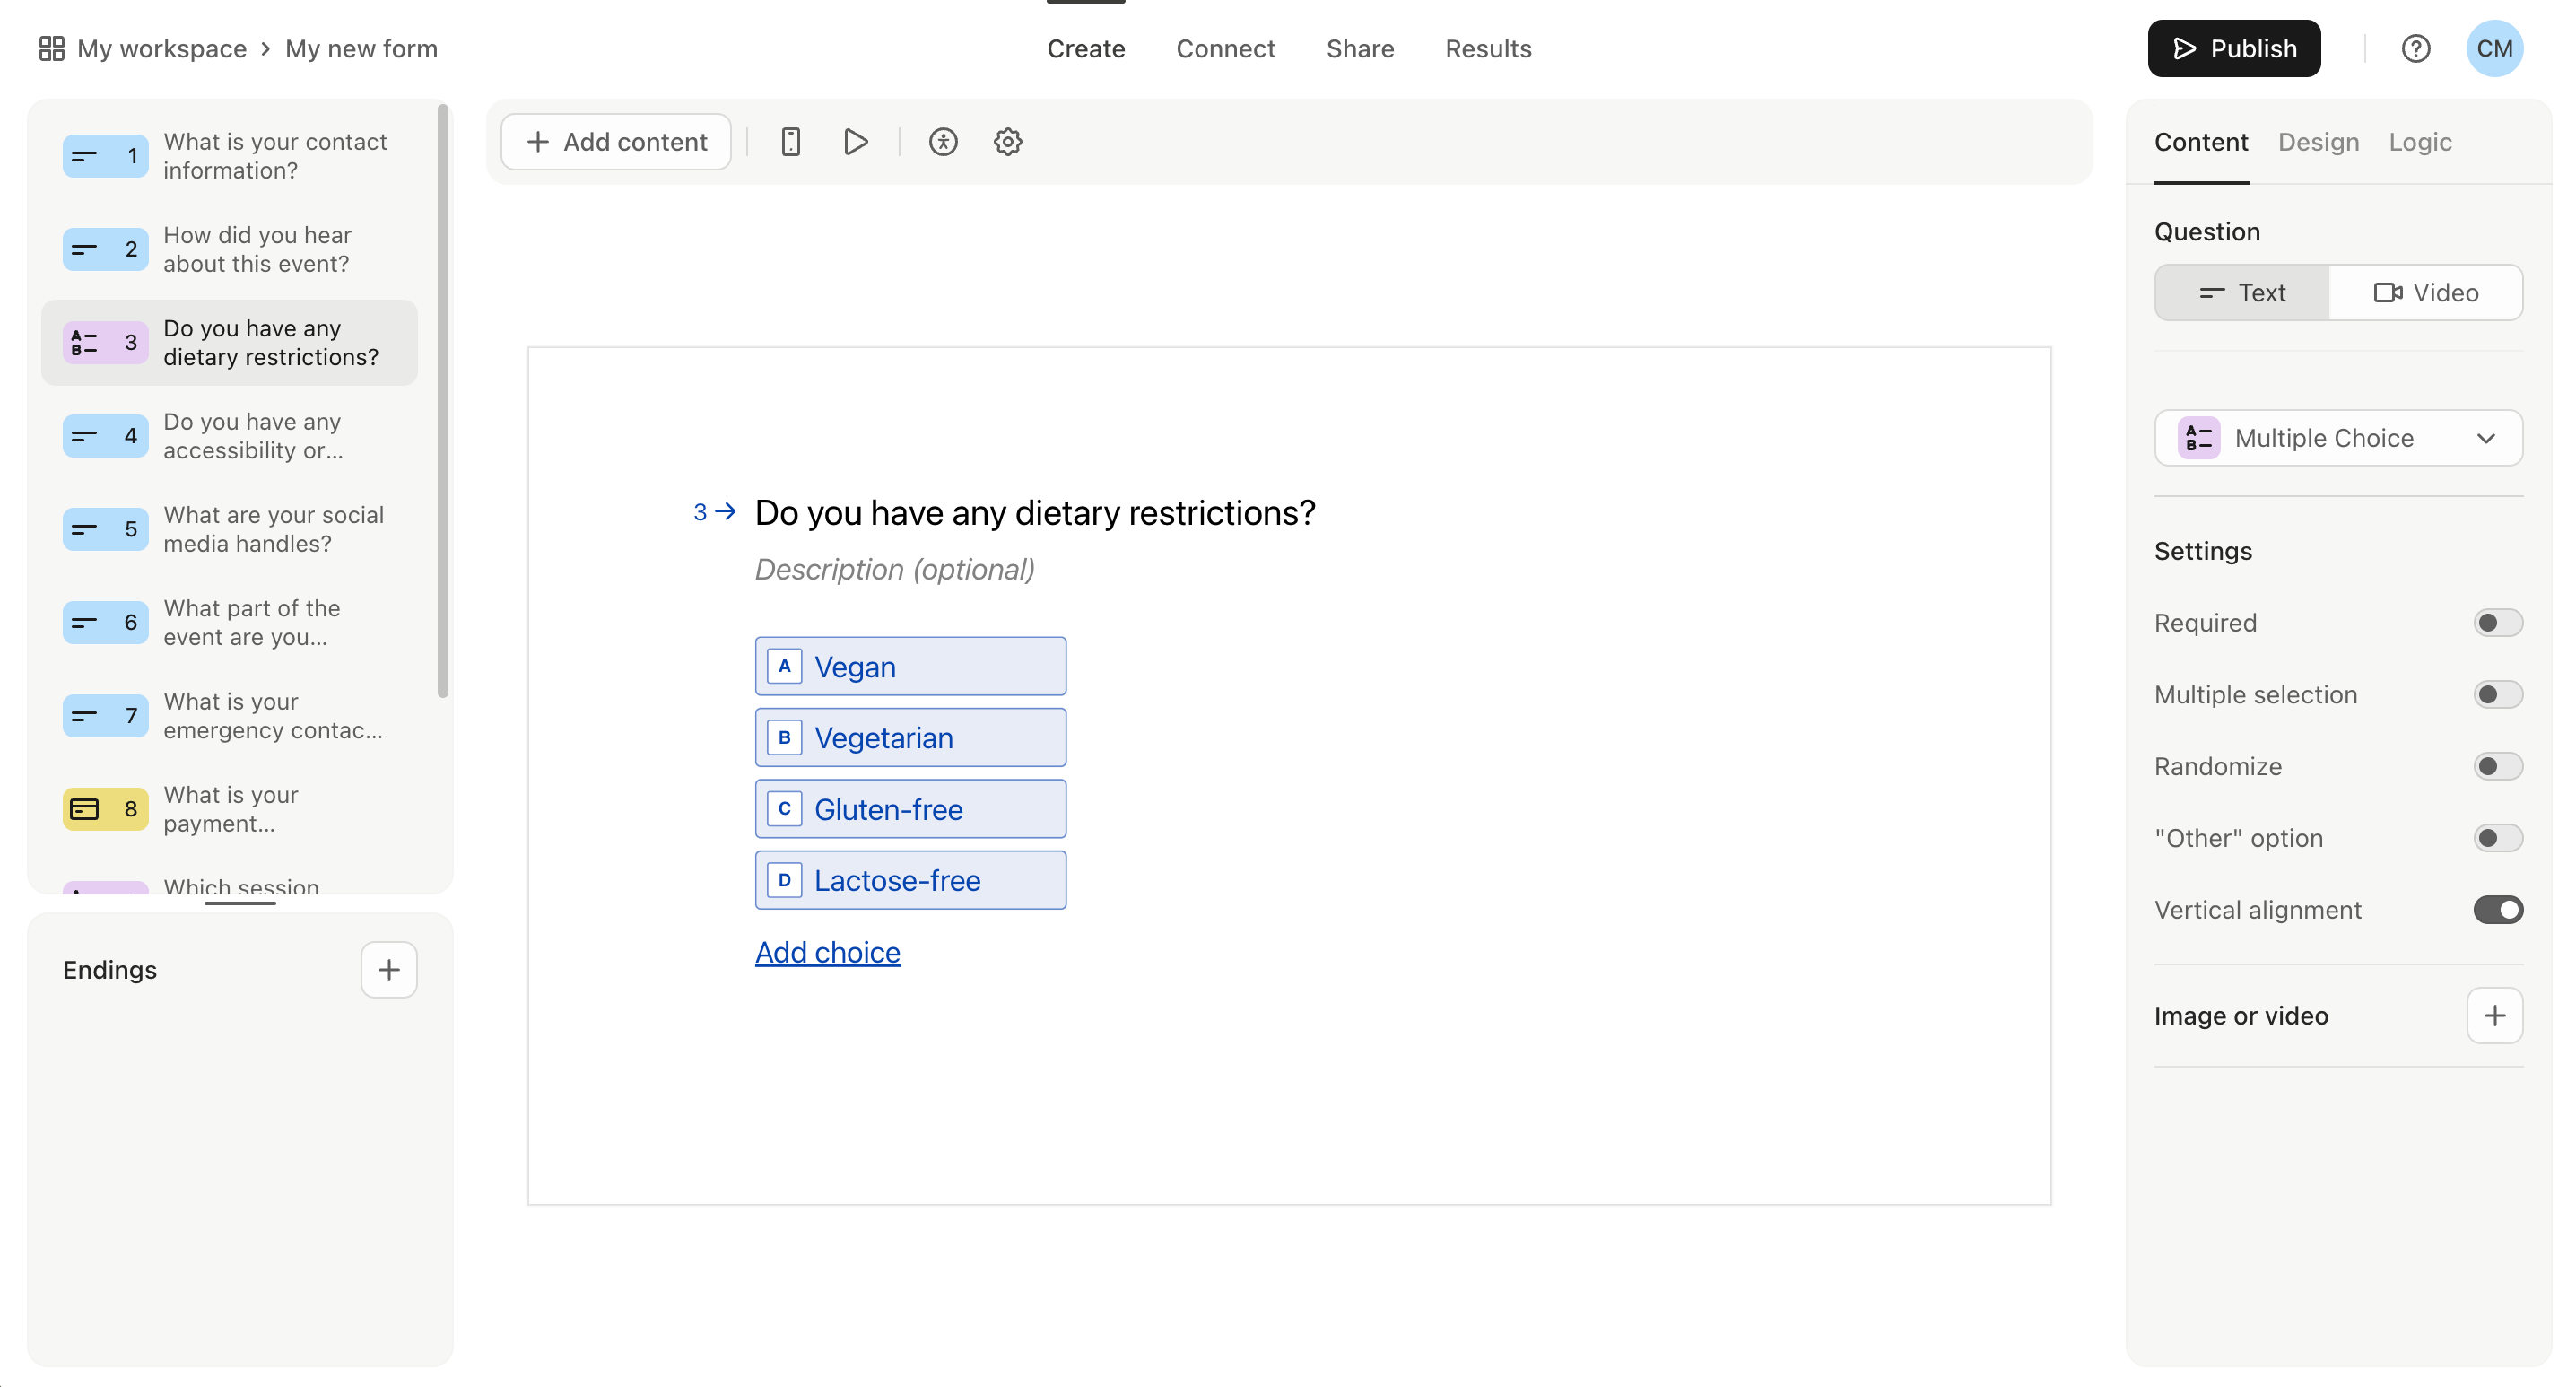Click the Description (optional) field
Image resolution: width=2576 pixels, height=1387 pixels.
[x=895, y=569]
